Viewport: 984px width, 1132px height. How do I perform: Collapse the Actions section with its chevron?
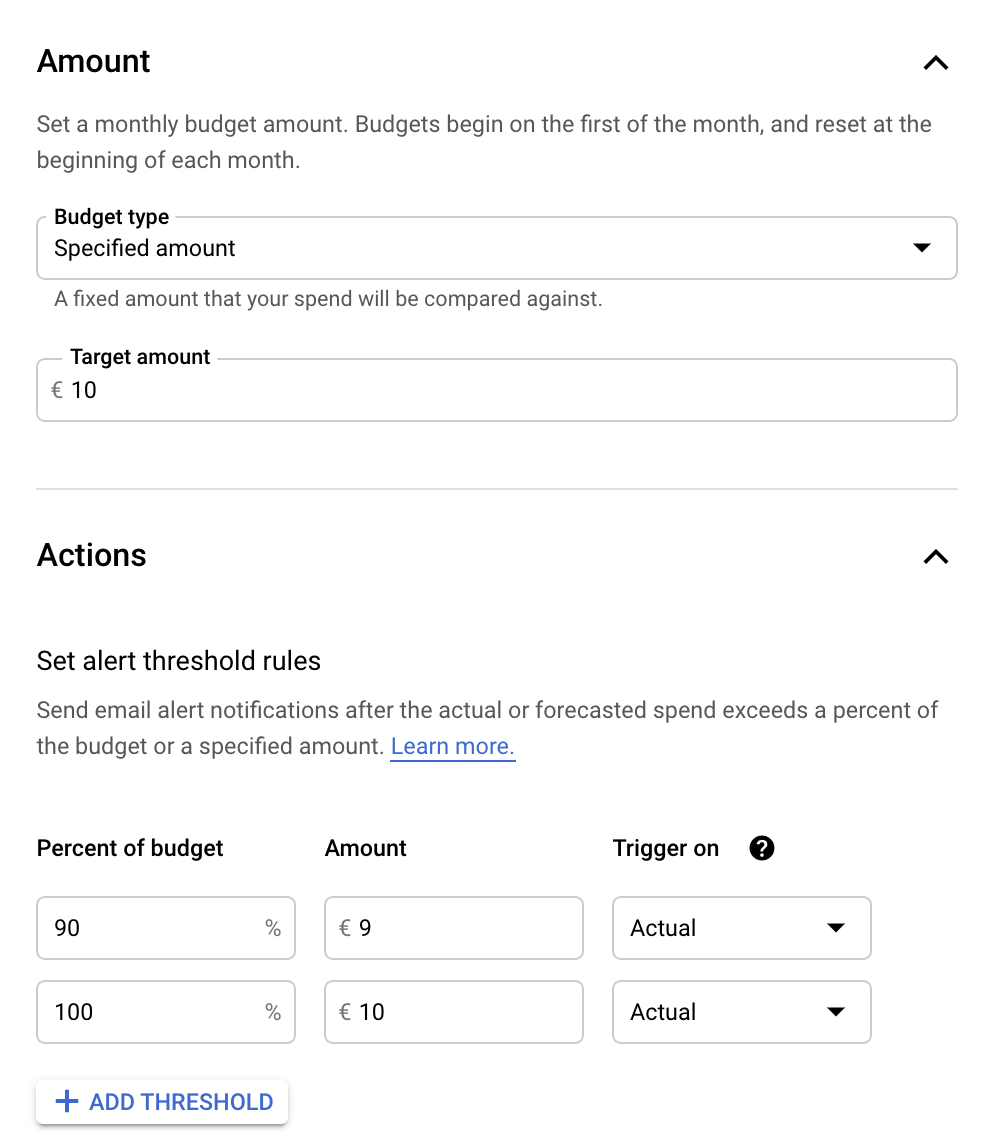tap(935, 557)
